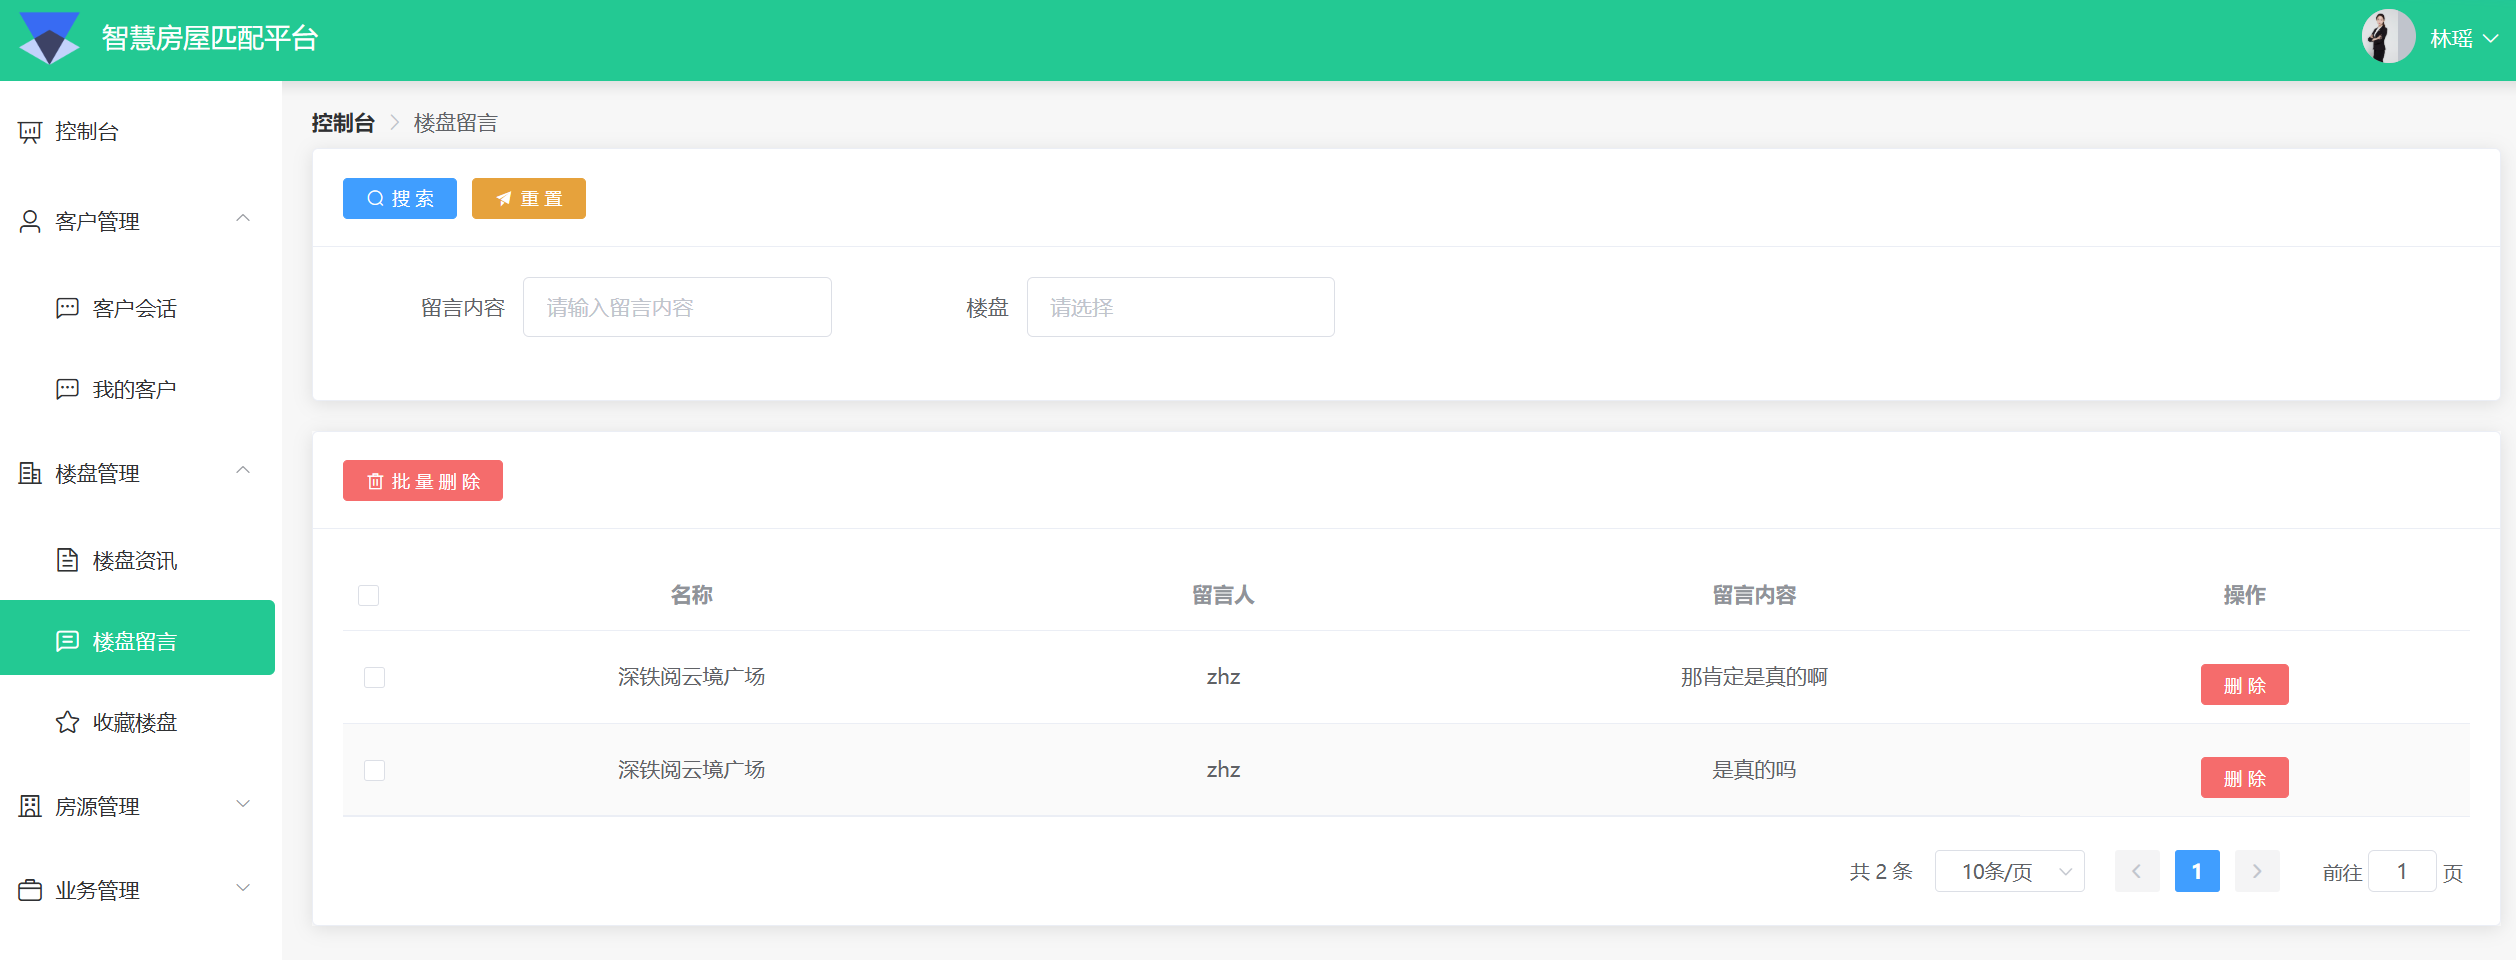Expand the 房源管理 menu chevron

click(x=243, y=804)
